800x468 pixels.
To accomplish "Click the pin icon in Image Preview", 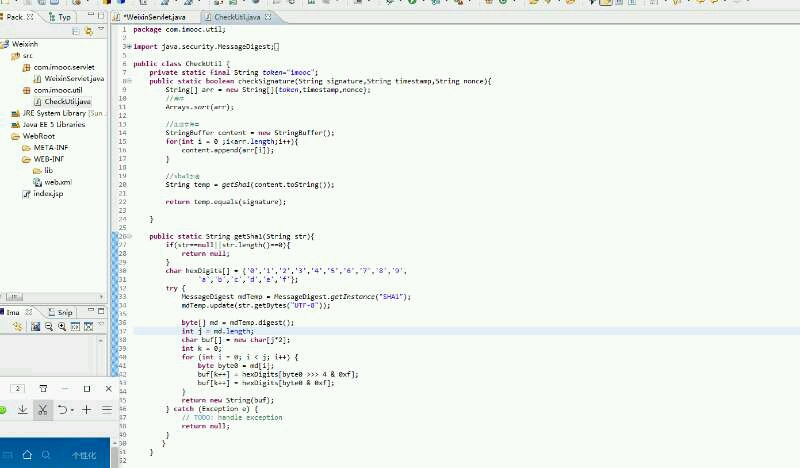I will coord(18,327).
